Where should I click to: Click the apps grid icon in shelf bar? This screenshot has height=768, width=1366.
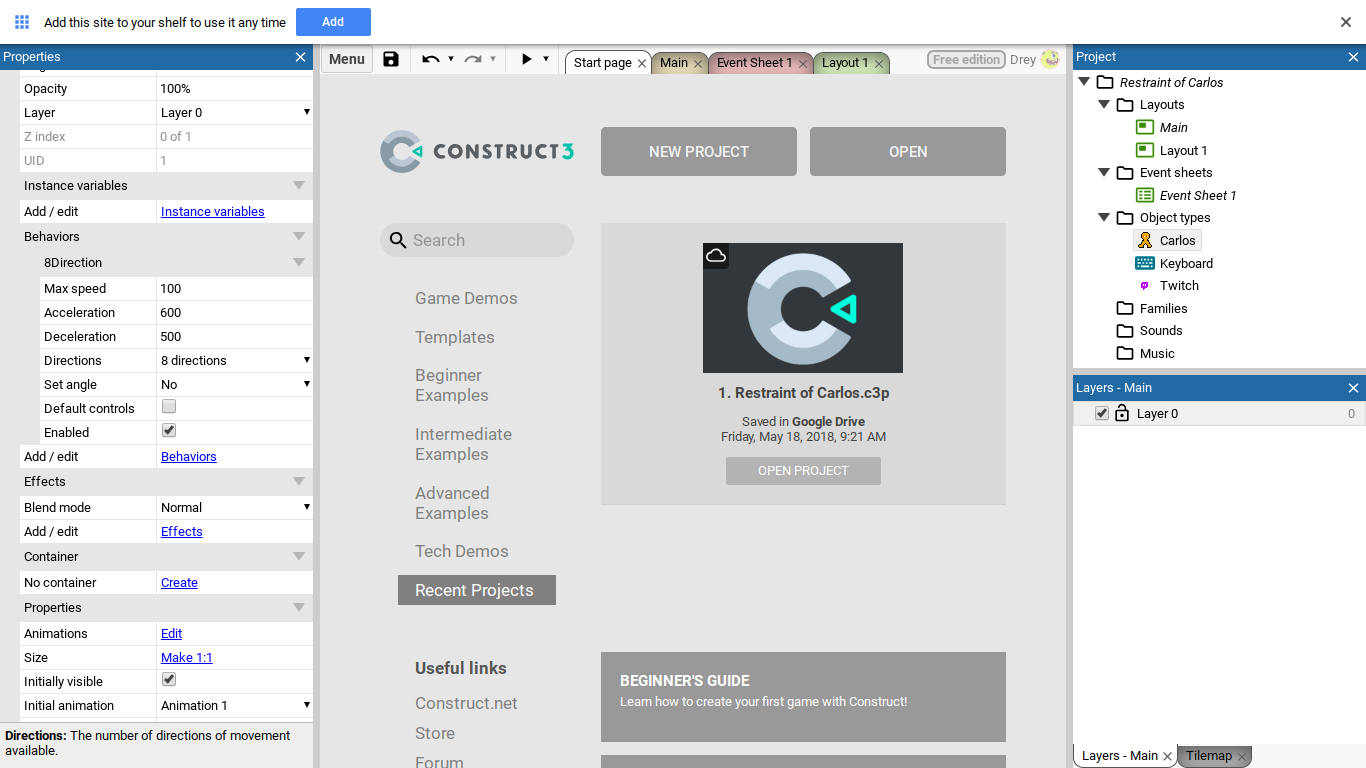coord(22,22)
